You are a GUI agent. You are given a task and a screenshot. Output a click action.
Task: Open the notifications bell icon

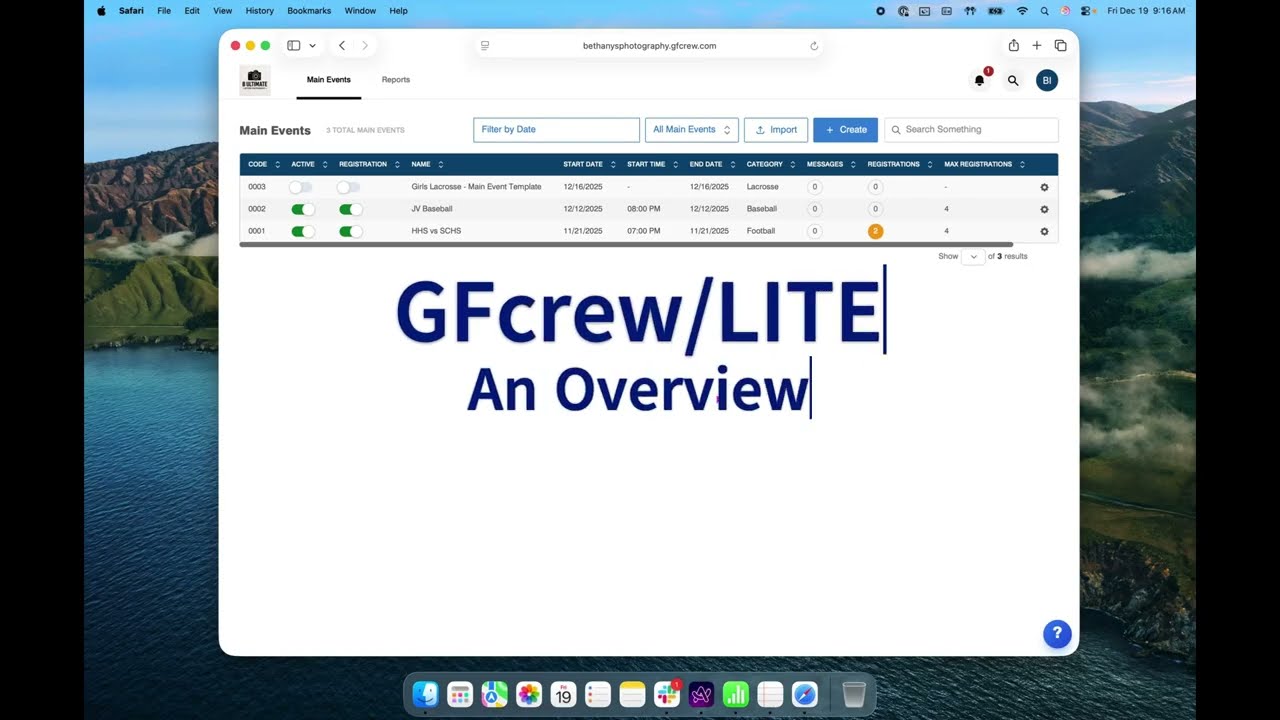pyautogui.click(x=980, y=80)
